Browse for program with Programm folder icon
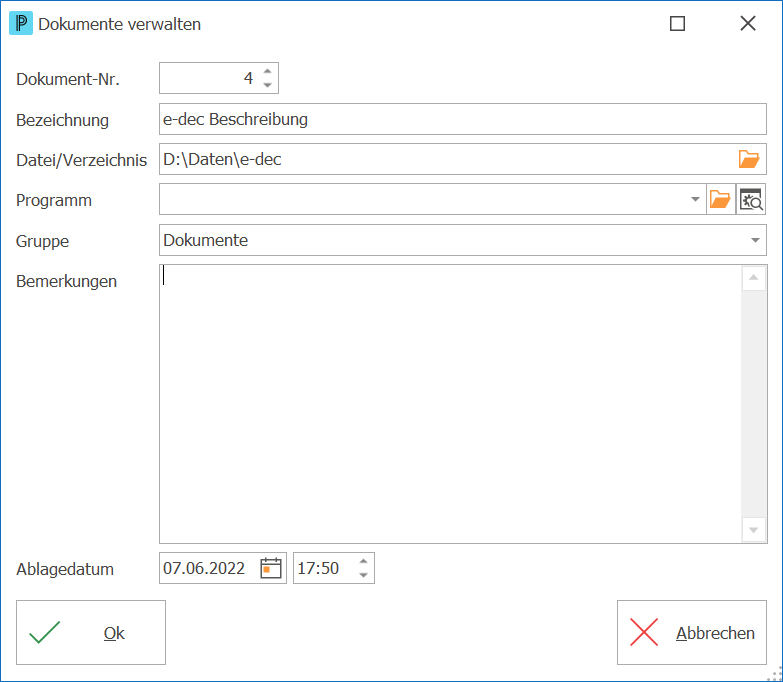 click(720, 199)
